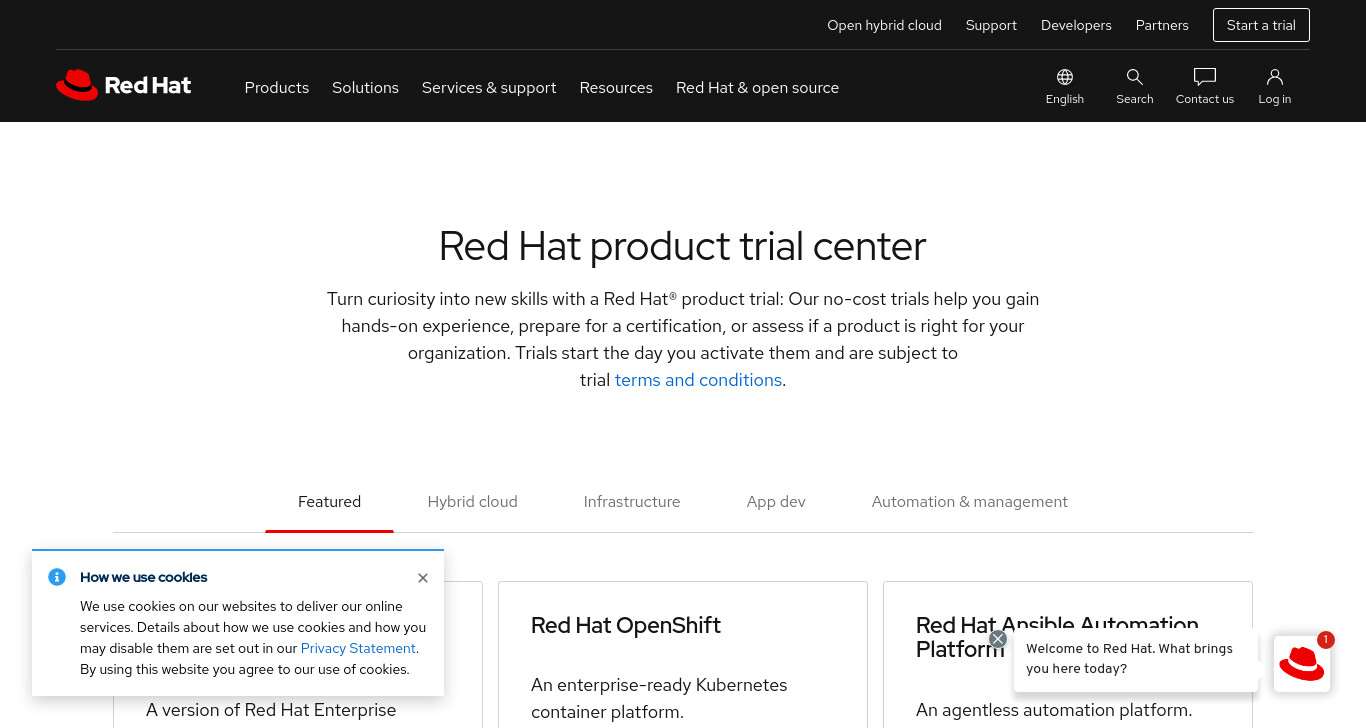Expand the Solutions menu
1366x728 pixels.
click(365, 88)
